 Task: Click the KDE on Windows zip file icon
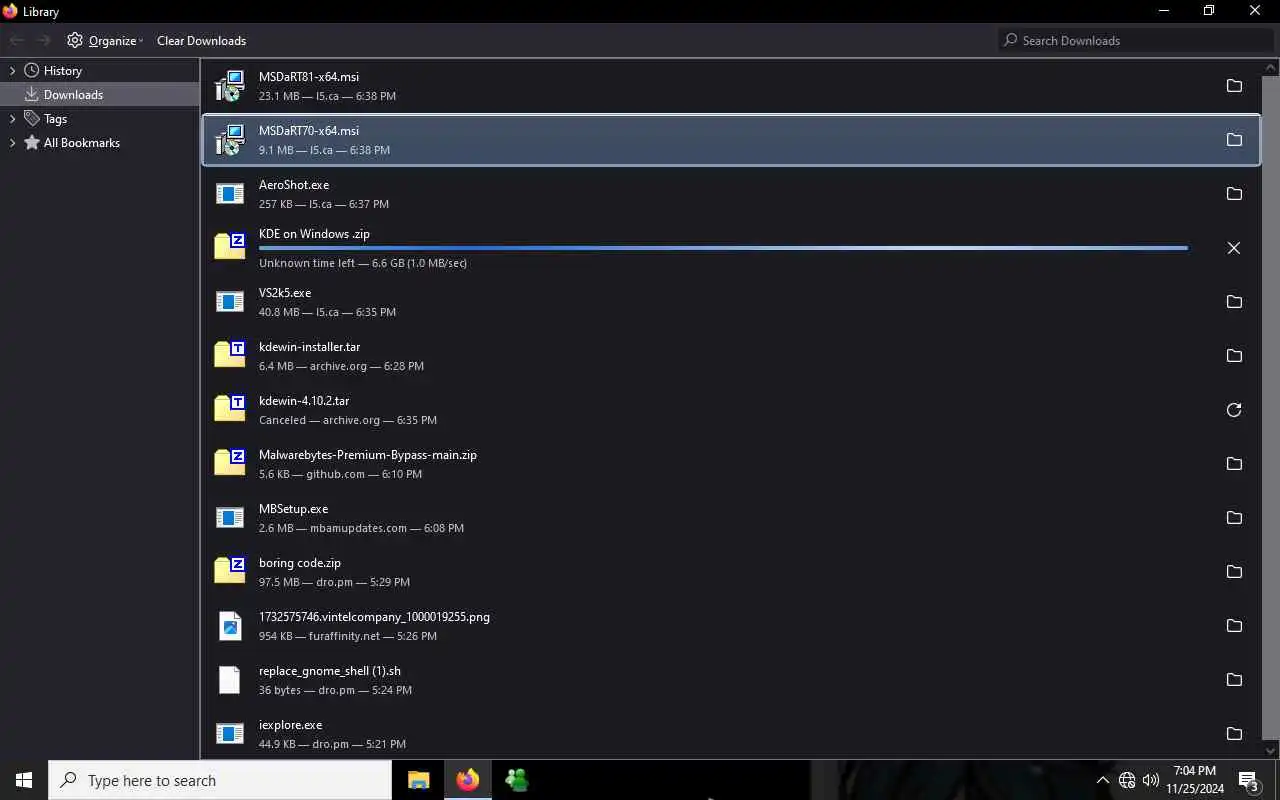(230, 248)
